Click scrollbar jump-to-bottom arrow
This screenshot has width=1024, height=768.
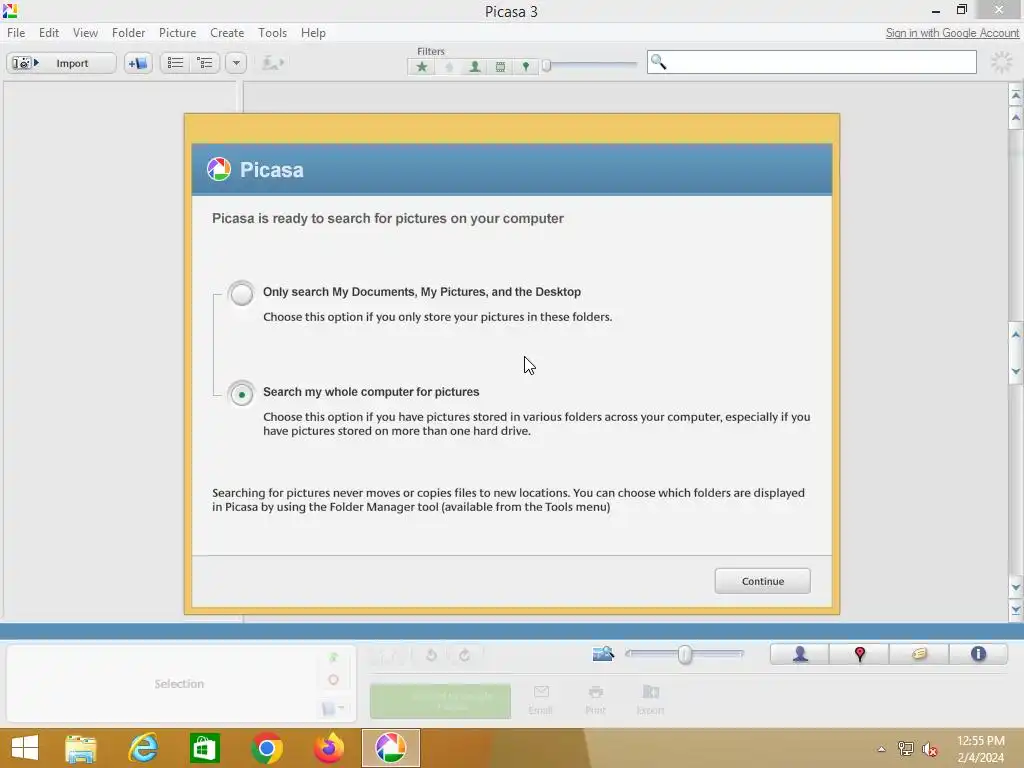point(1016,610)
